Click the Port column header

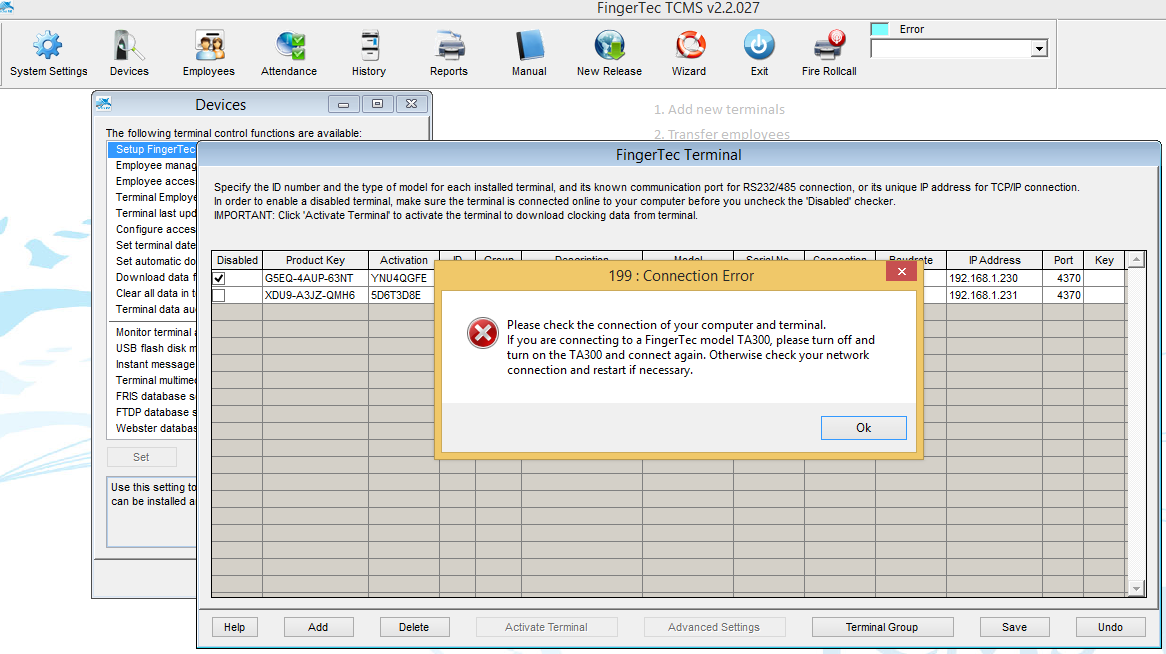coord(1063,260)
